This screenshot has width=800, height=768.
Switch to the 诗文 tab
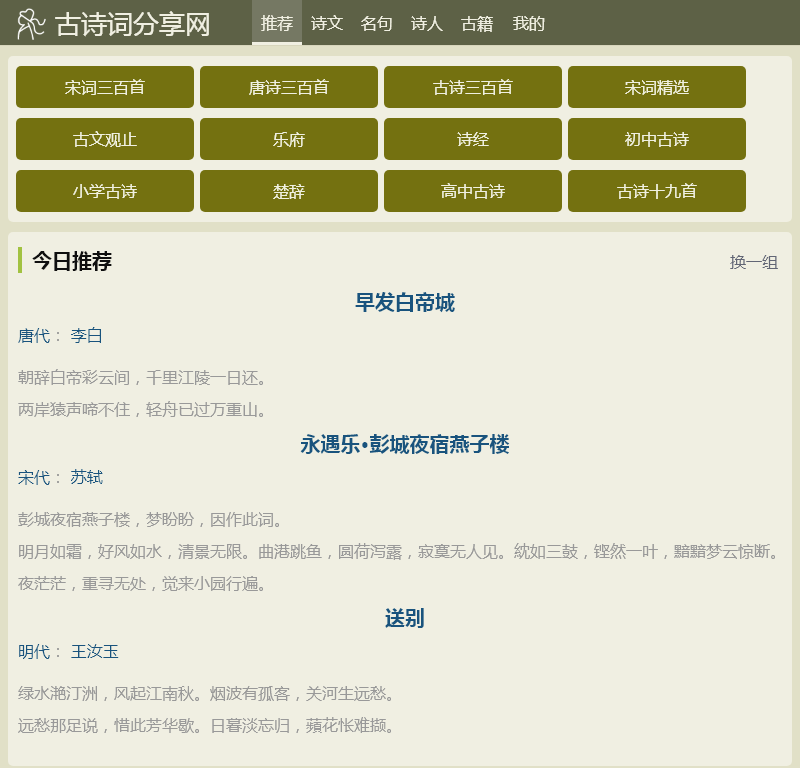click(327, 23)
